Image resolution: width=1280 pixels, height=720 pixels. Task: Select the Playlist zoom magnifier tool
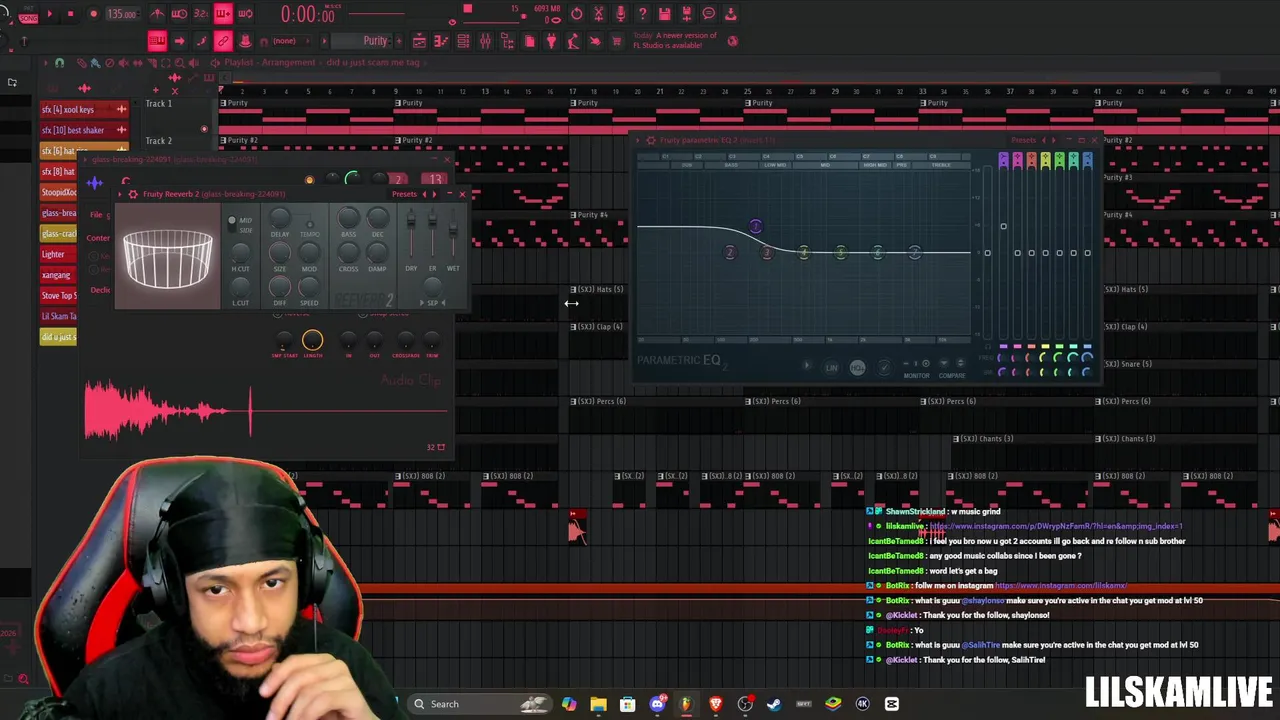coord(180,63)
